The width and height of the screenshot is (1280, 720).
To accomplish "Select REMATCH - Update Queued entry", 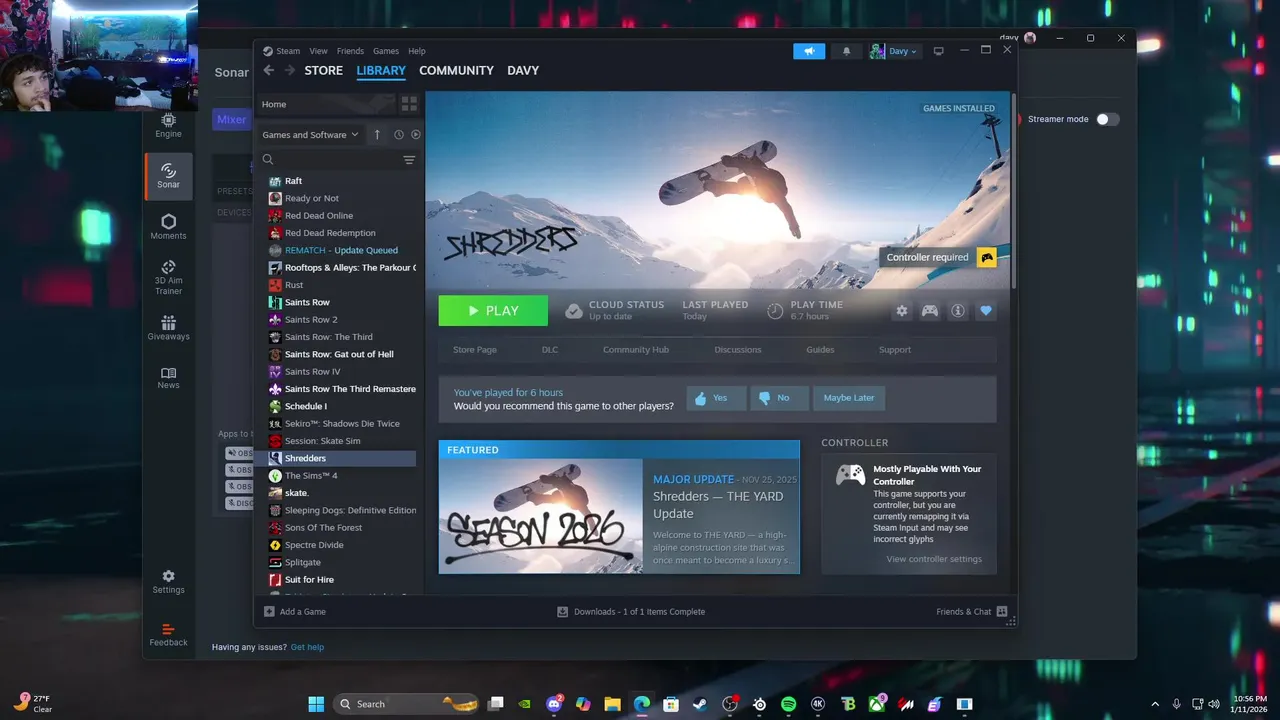I will 340,250.
